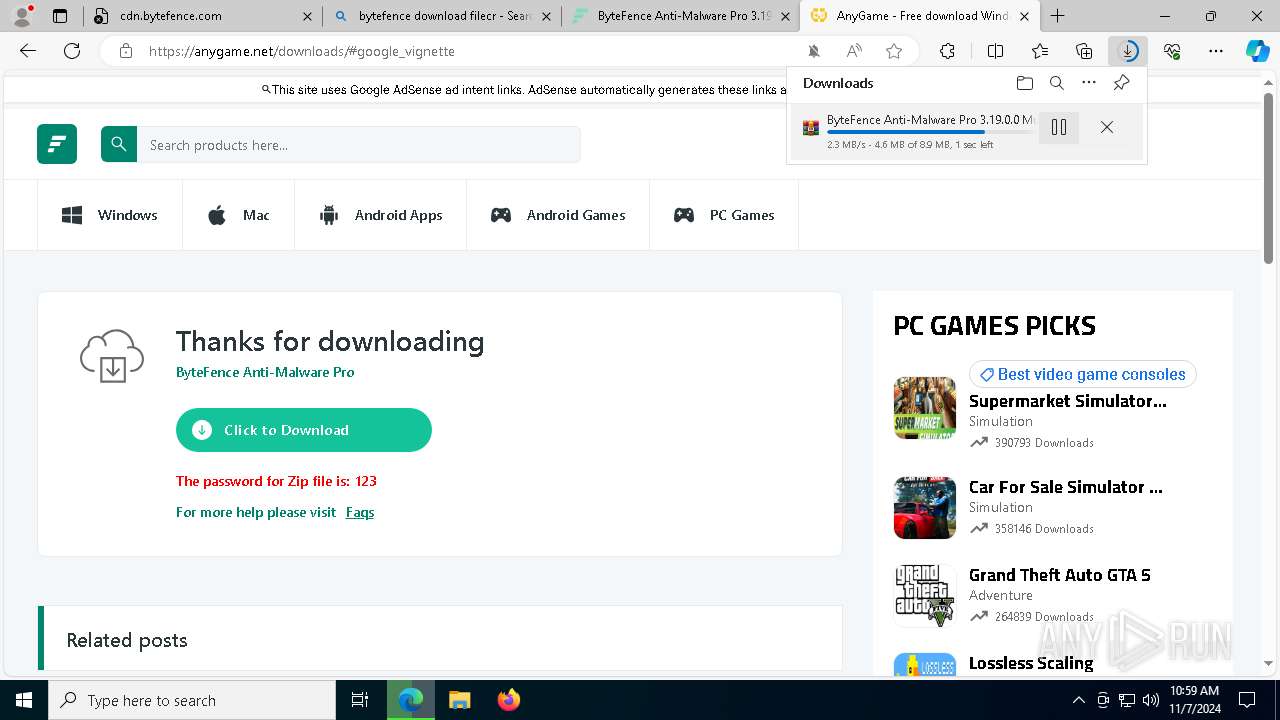Open the Favorites list icon

tap(1040, 51)
